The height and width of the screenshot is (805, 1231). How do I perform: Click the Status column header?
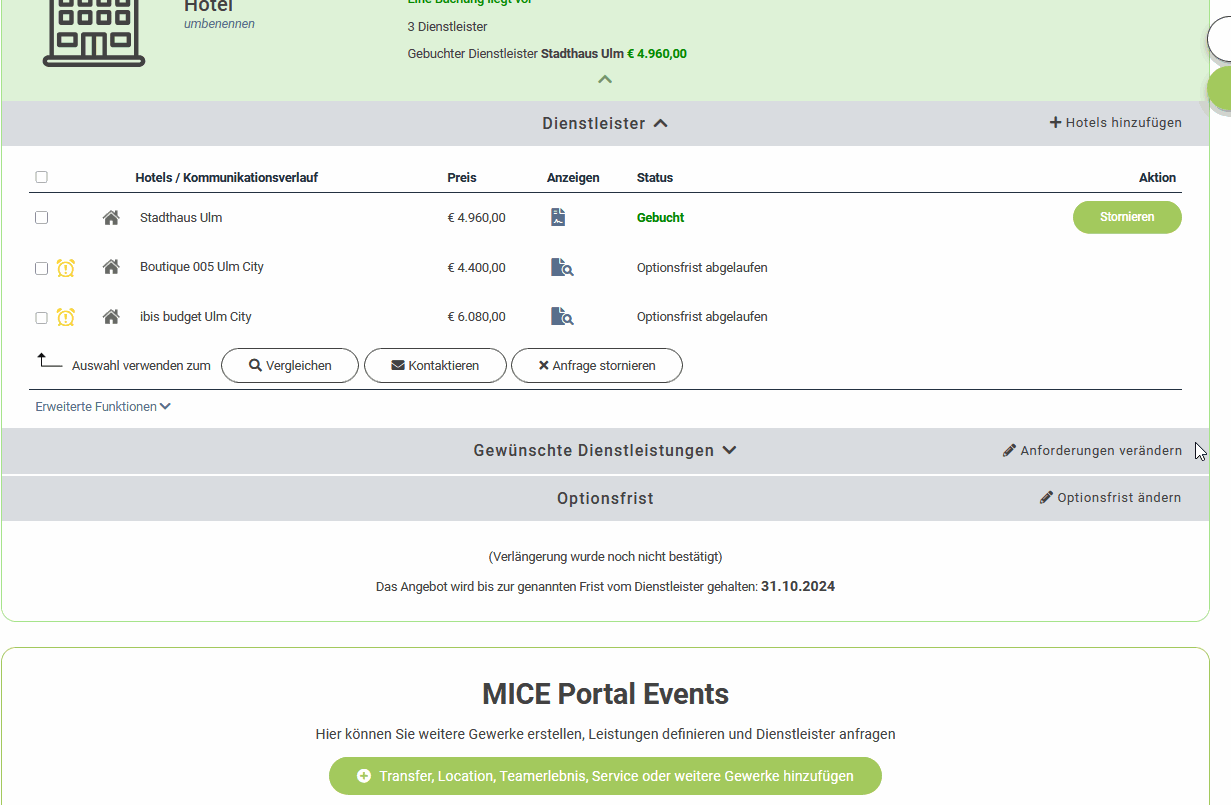[x=655, y=178]
